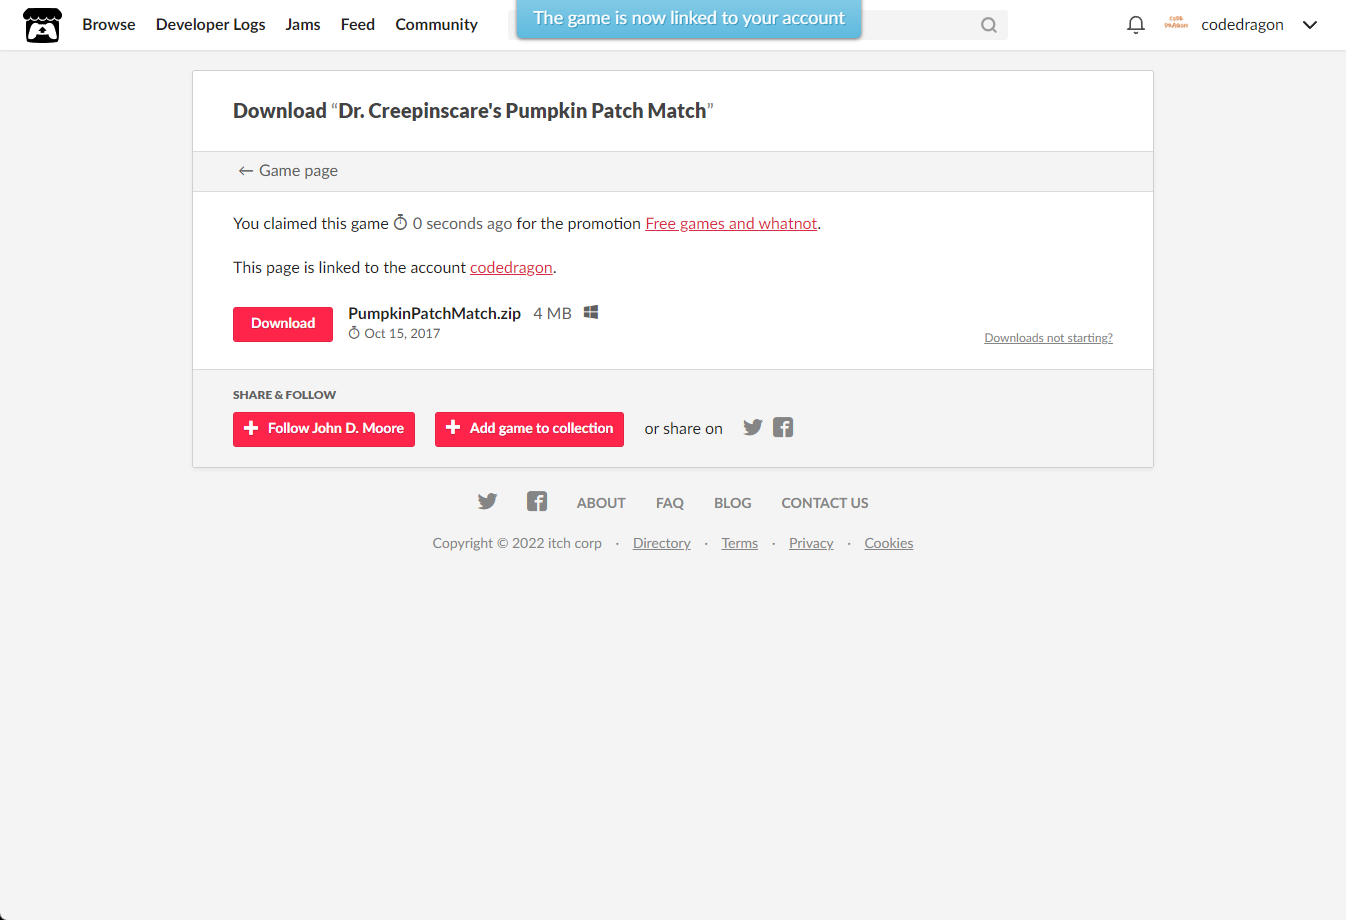This screenshot has height=920, width=1346.
Task: Open the Terms footer link
Action: pos(740,543)
